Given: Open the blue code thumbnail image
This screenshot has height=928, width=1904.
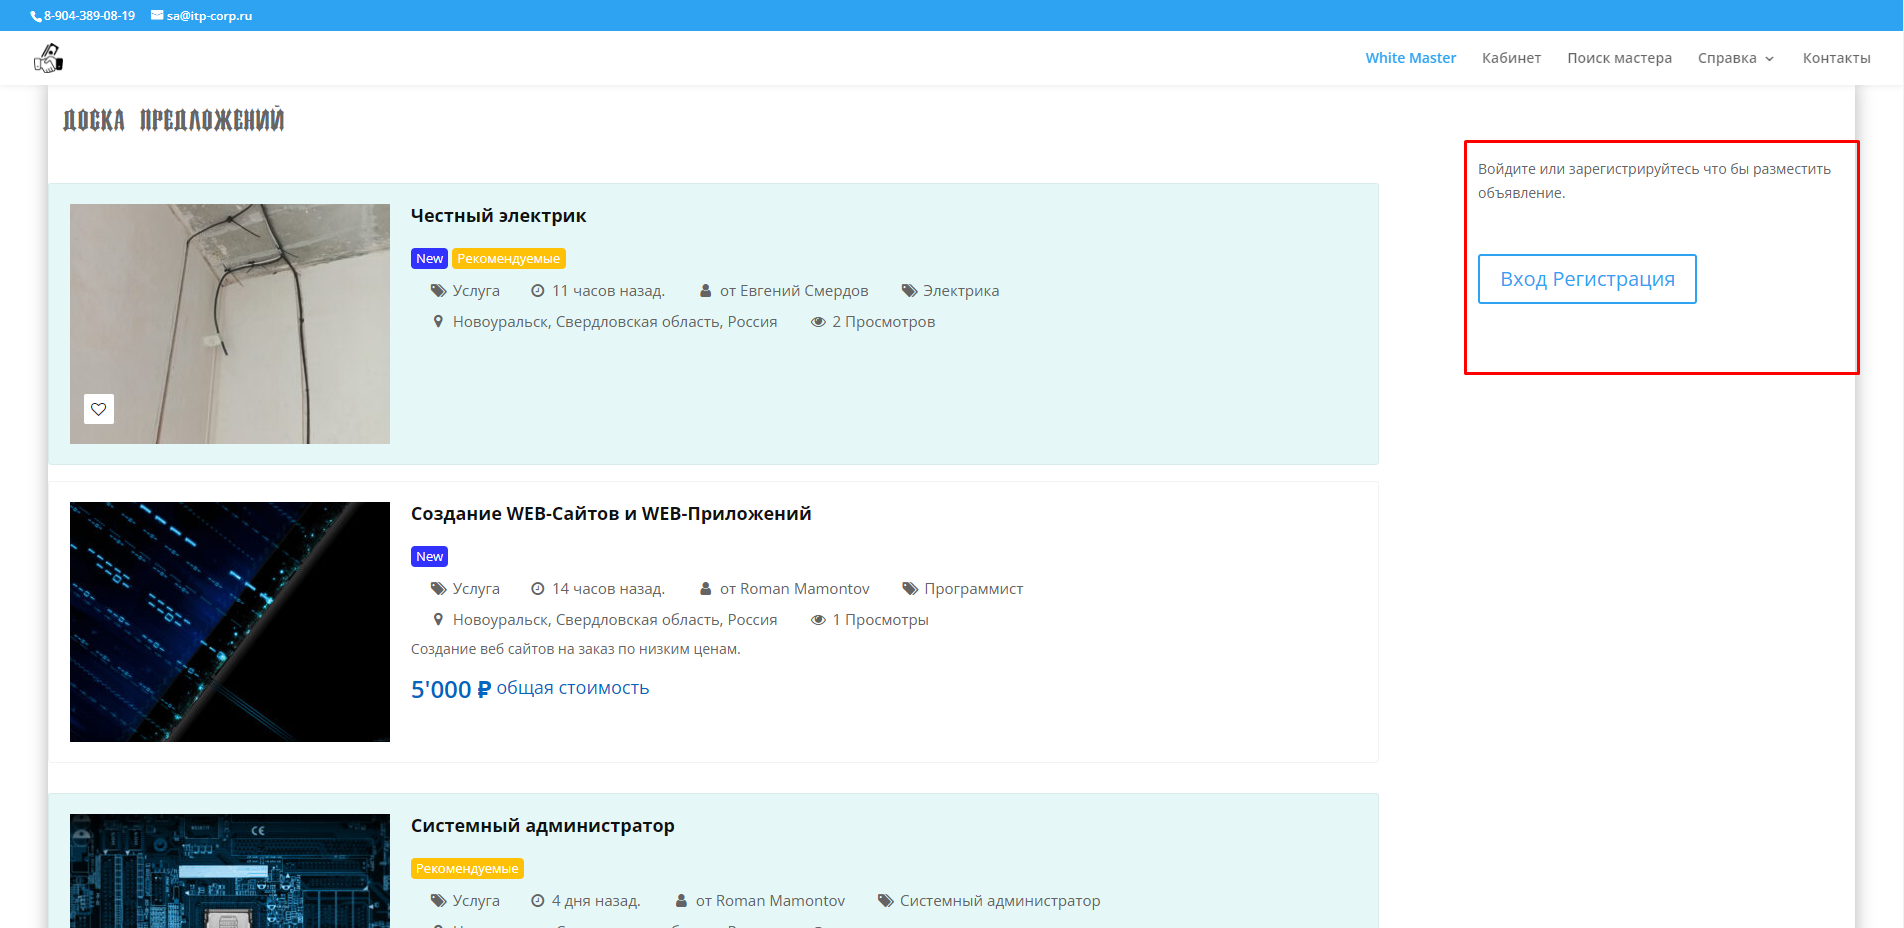Looking at the screenshot, I should pos(230,622).
